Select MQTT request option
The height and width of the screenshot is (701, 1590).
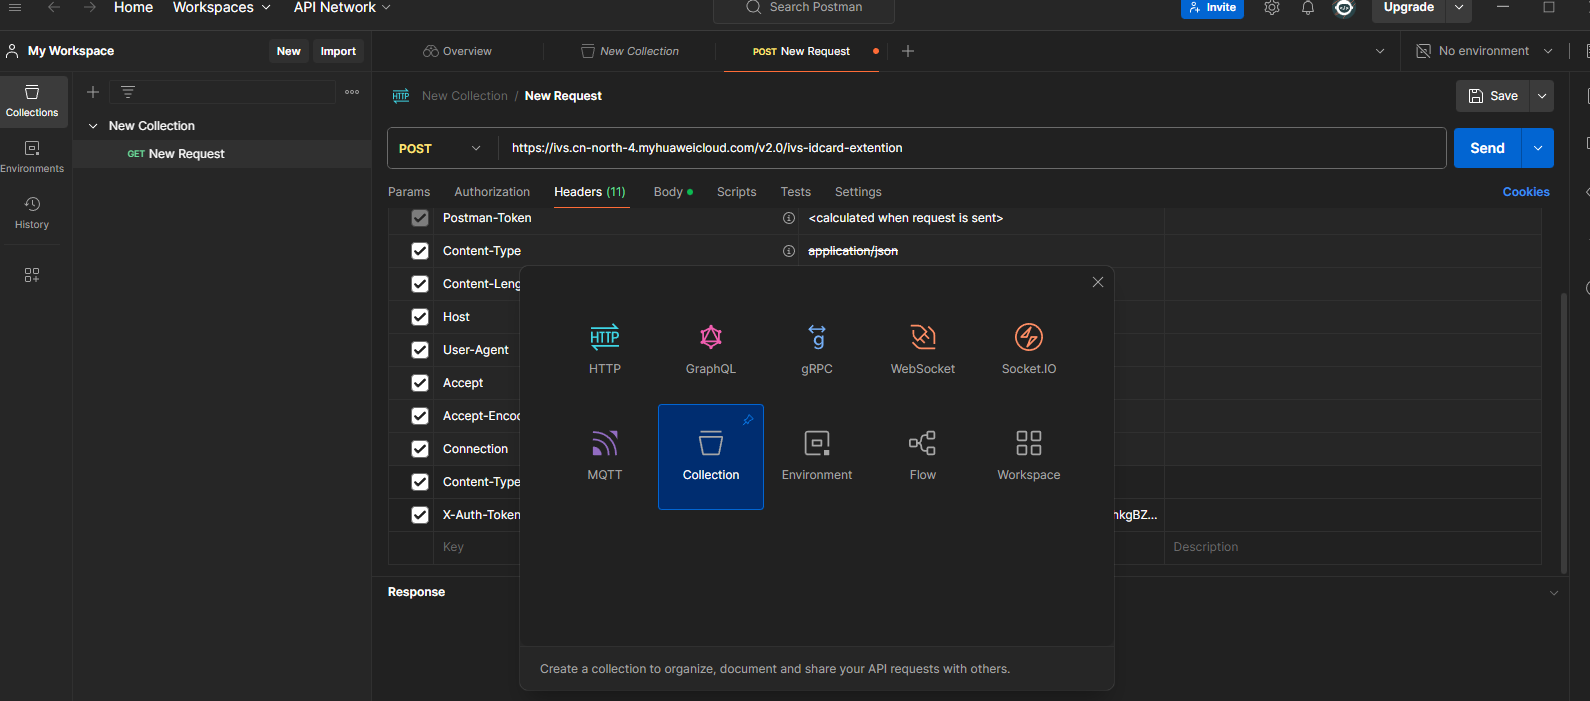[x=605, y=456]
